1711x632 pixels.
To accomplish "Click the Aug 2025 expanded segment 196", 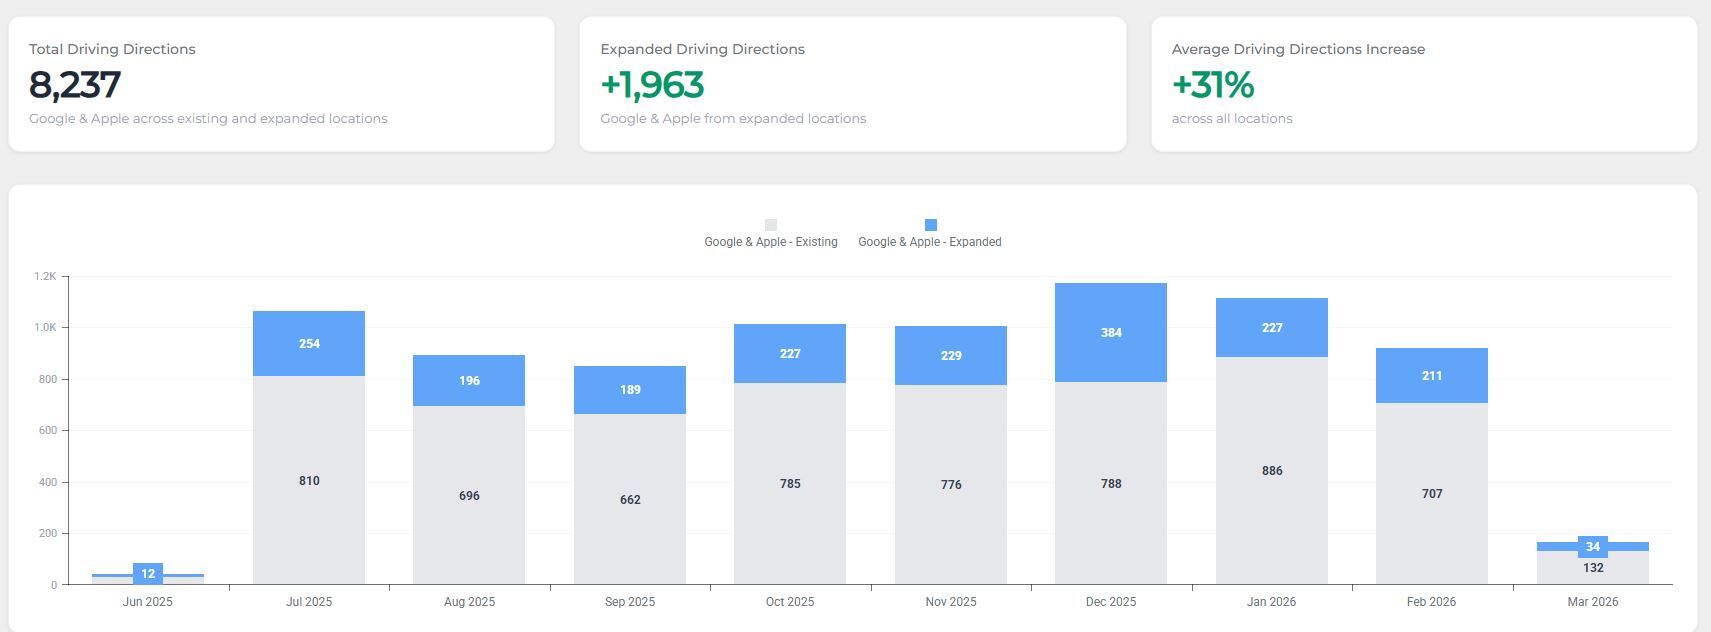I will pyautogui.click(x=469, y=380).
